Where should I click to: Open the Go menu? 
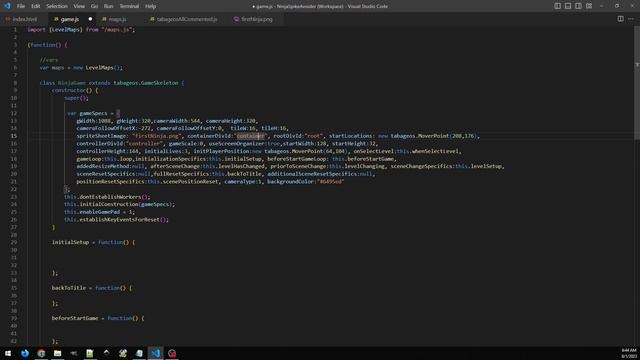[94, 6]
